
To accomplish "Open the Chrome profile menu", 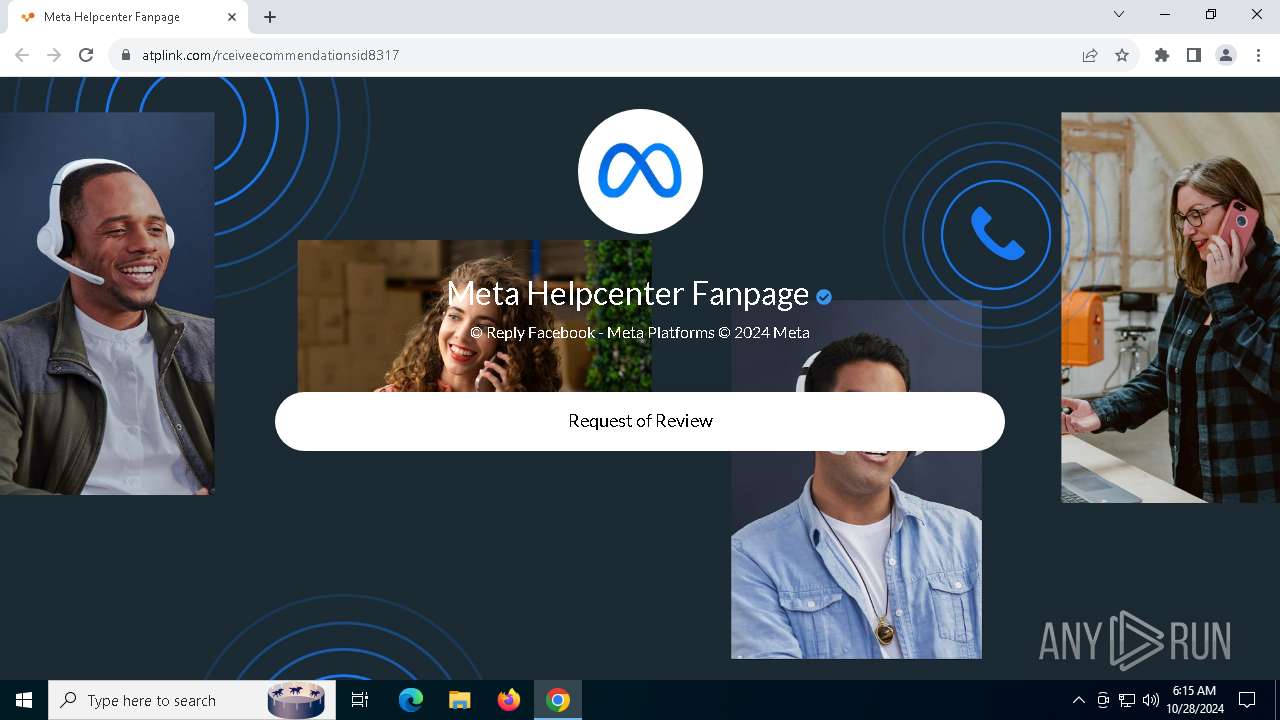I will pyautogui.click(x=1226, y=55).
